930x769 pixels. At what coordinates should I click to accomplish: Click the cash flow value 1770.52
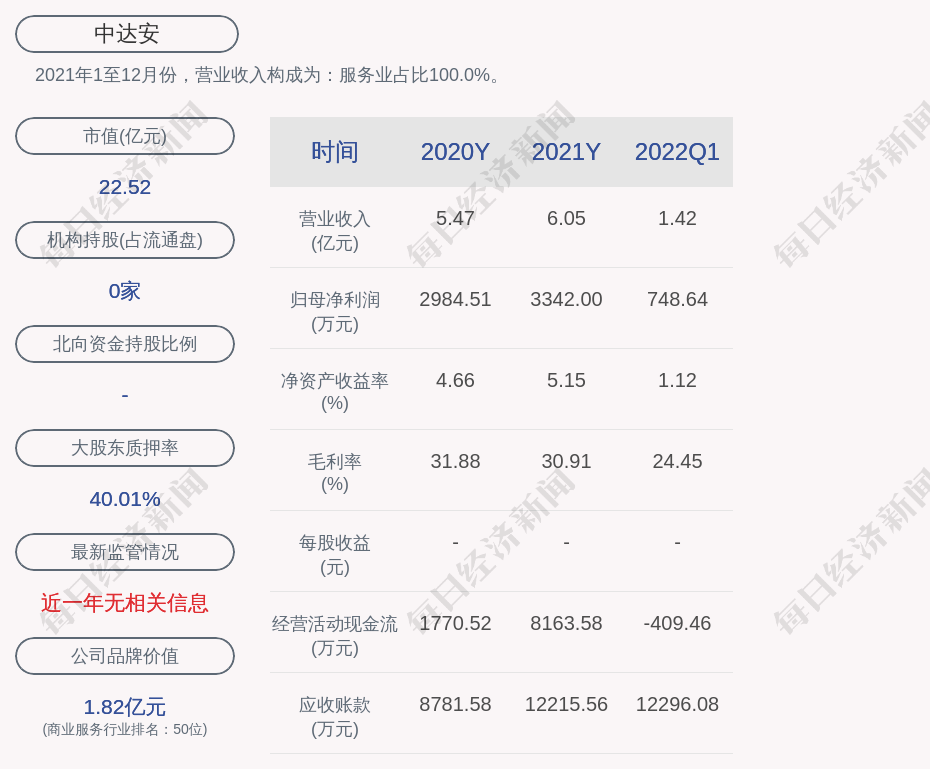pos(455,623)
